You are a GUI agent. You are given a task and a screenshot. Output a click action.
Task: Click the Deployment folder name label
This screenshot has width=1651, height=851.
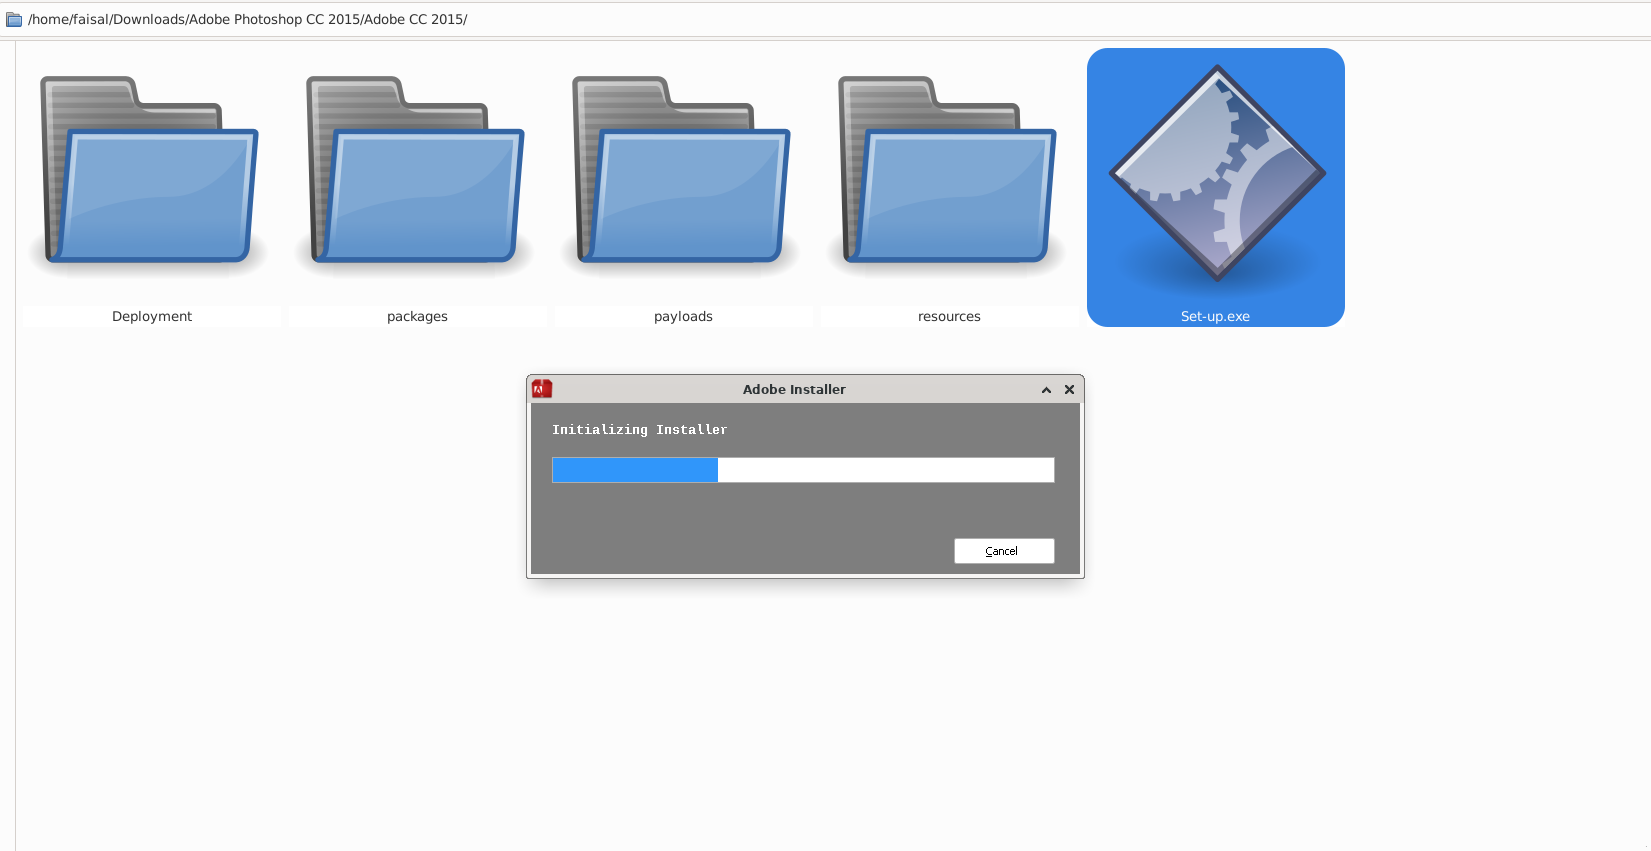click(152, 316)
